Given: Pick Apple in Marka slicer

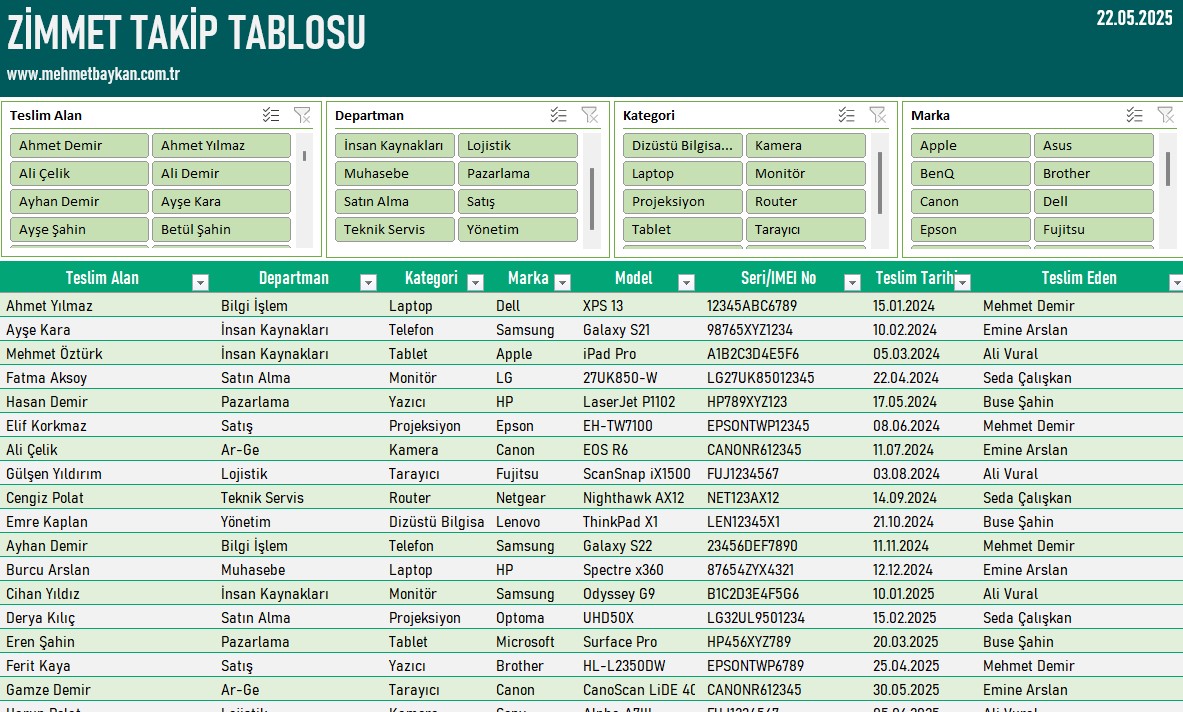Looking at the screenshot, I should (971, 146).
